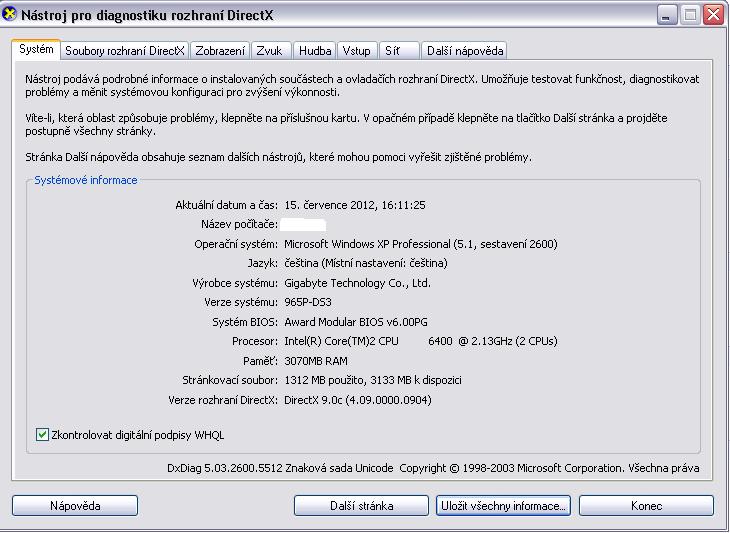Click the Nápověda button
Image resolution: width=730 pixels, height=533 pixels.
pos(75,506)
